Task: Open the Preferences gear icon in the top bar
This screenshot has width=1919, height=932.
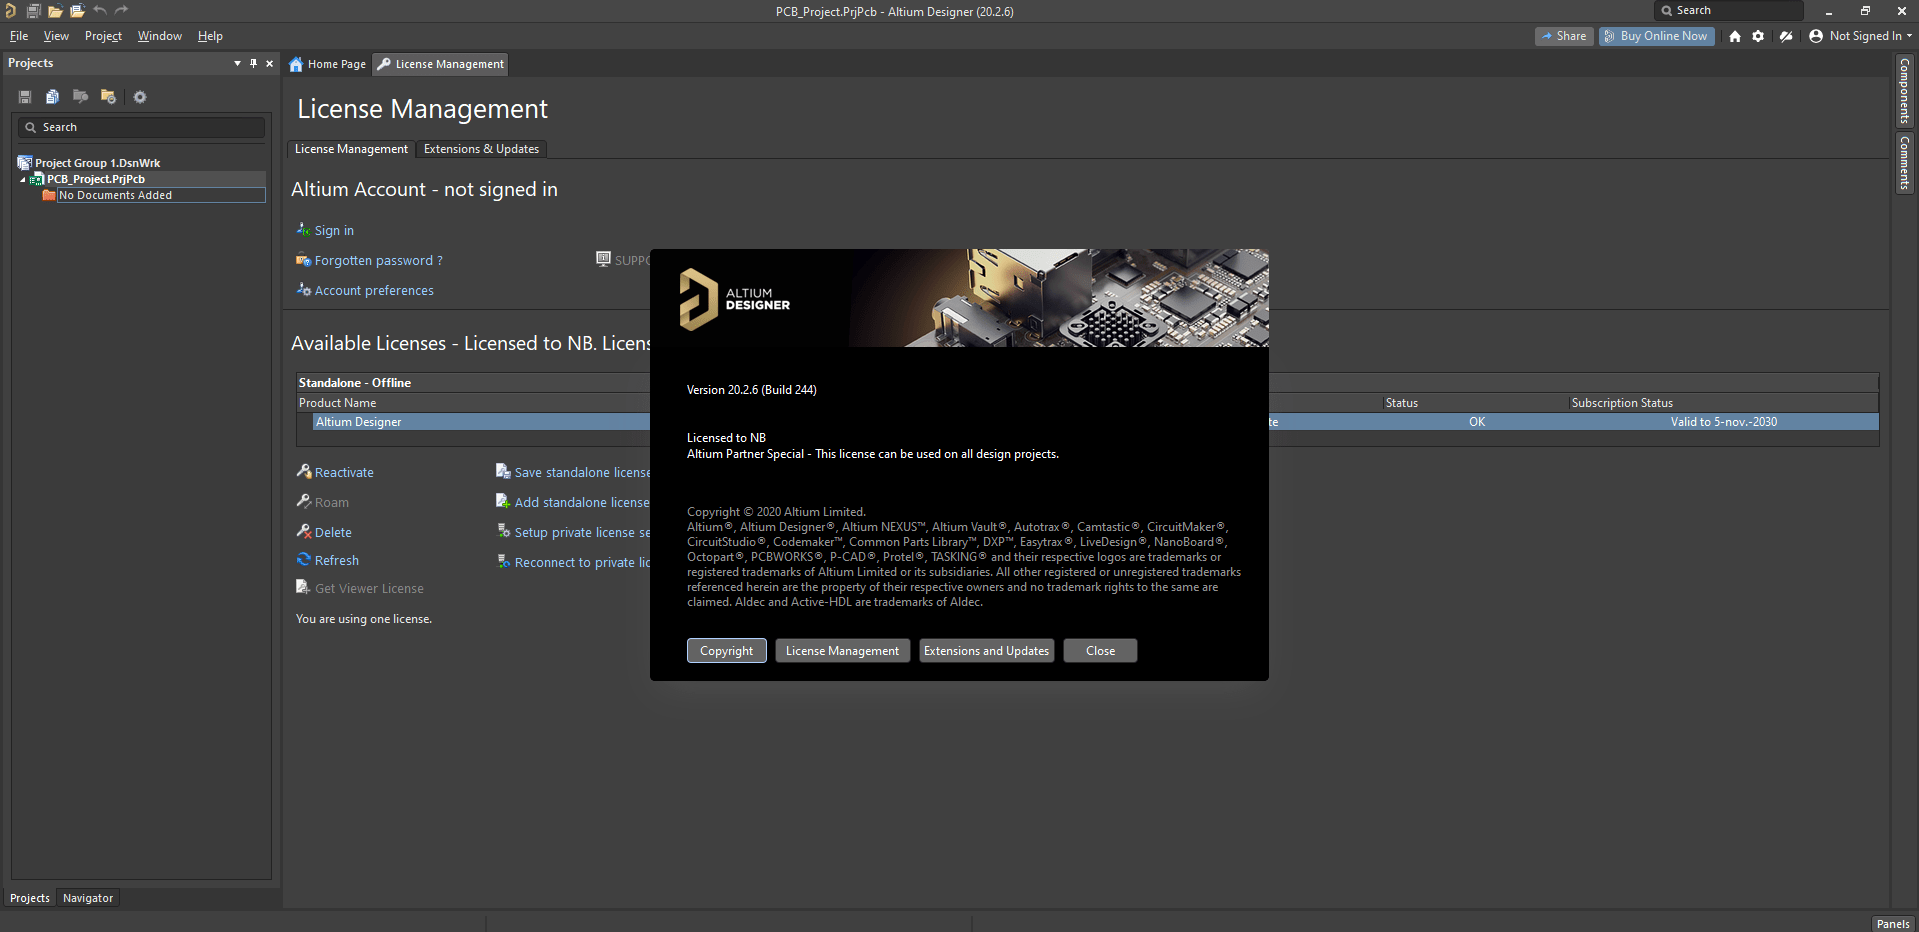Action: tap(1758, 36)
